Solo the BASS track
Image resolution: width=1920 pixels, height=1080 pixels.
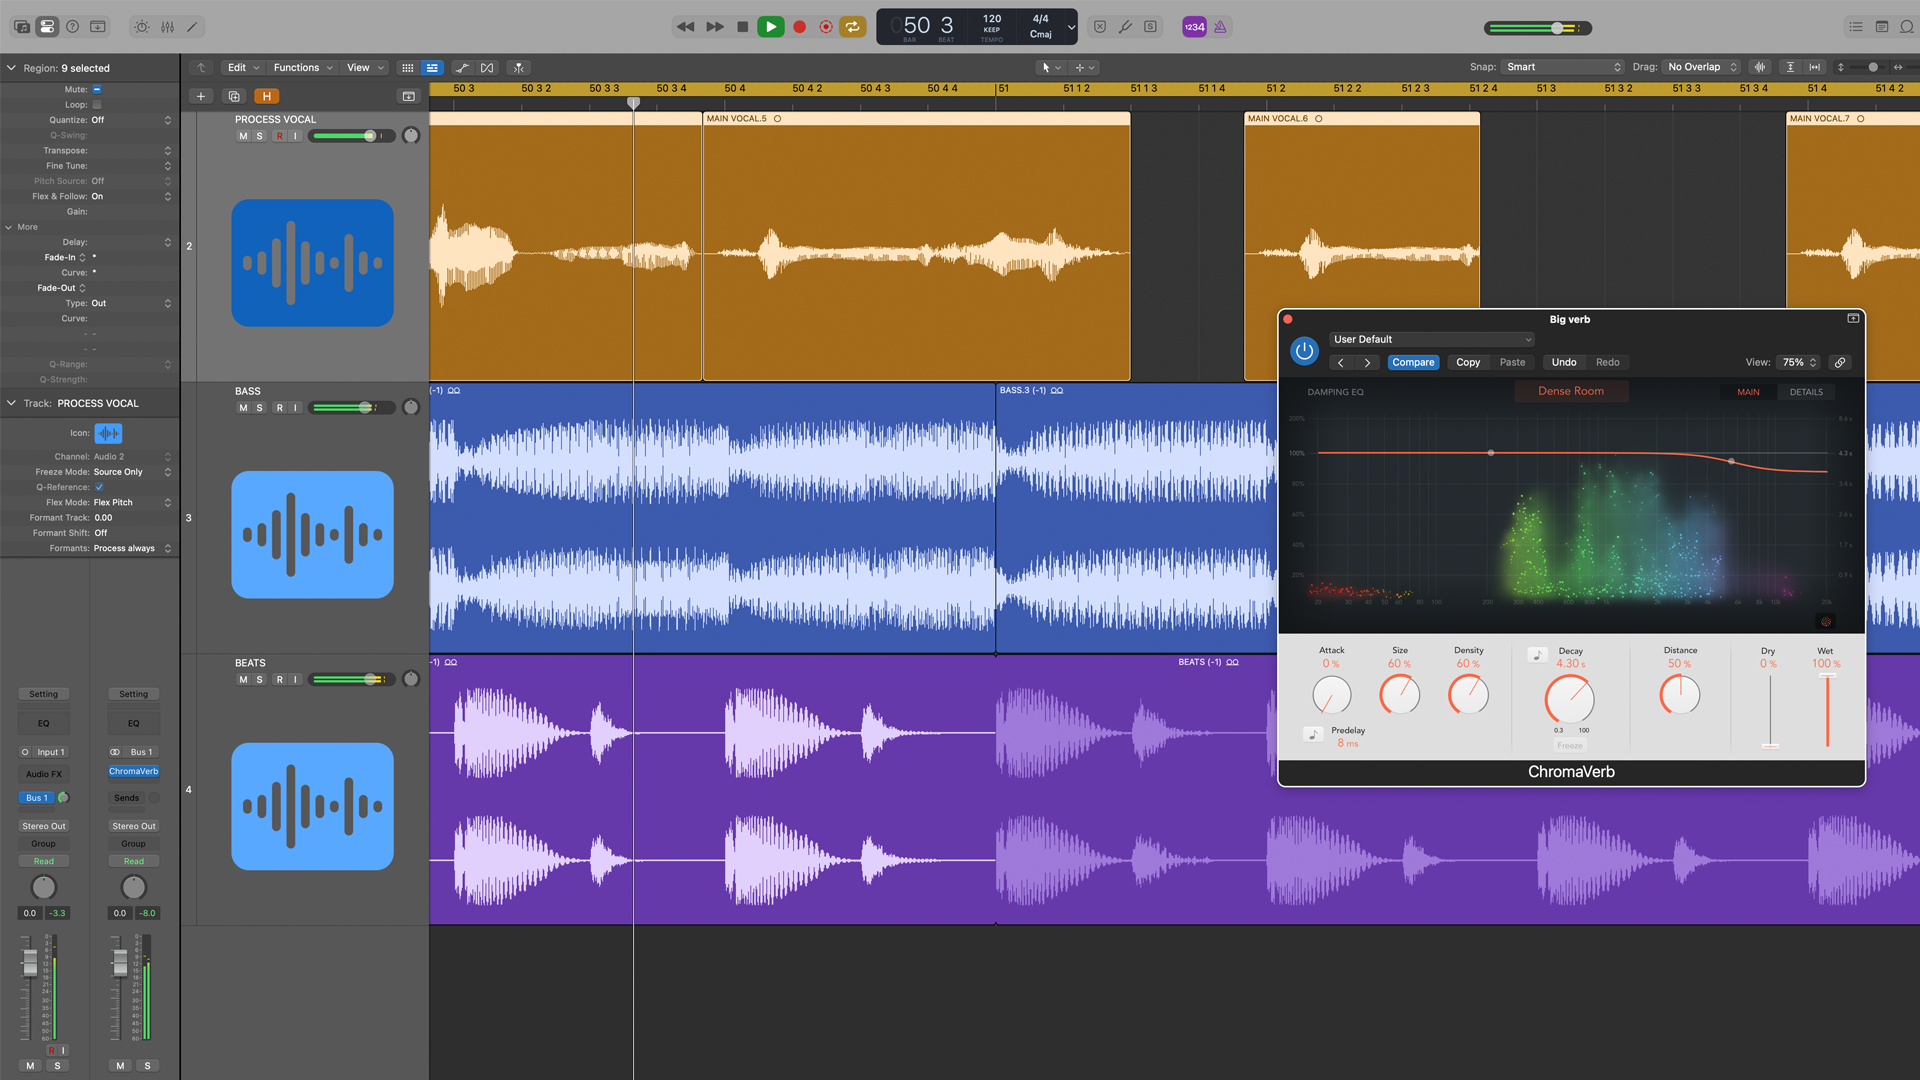(x=260, y=408)
